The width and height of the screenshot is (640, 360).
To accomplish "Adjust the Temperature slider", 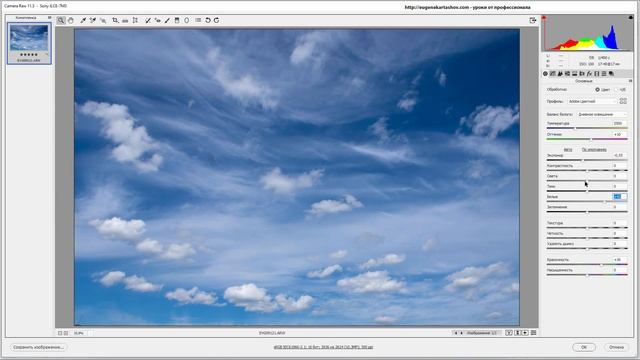I will [x=587, y=128].
